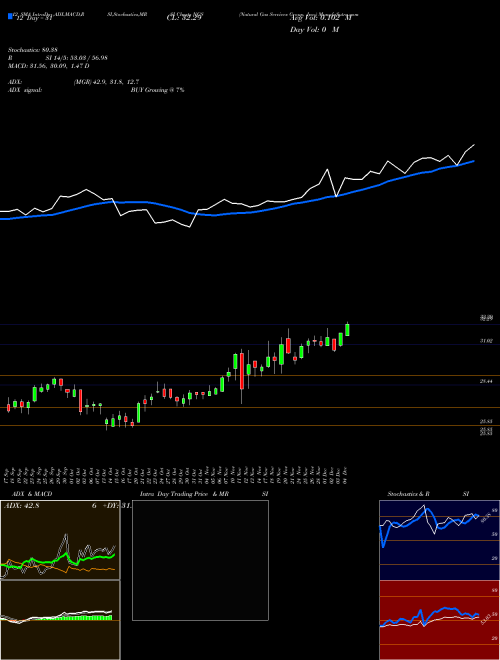Image resolution: width=500 pixels, height=660 pixels.
Task: Click the 'Avg Vol: 0.102 M' label
Action: coord(320,18)
